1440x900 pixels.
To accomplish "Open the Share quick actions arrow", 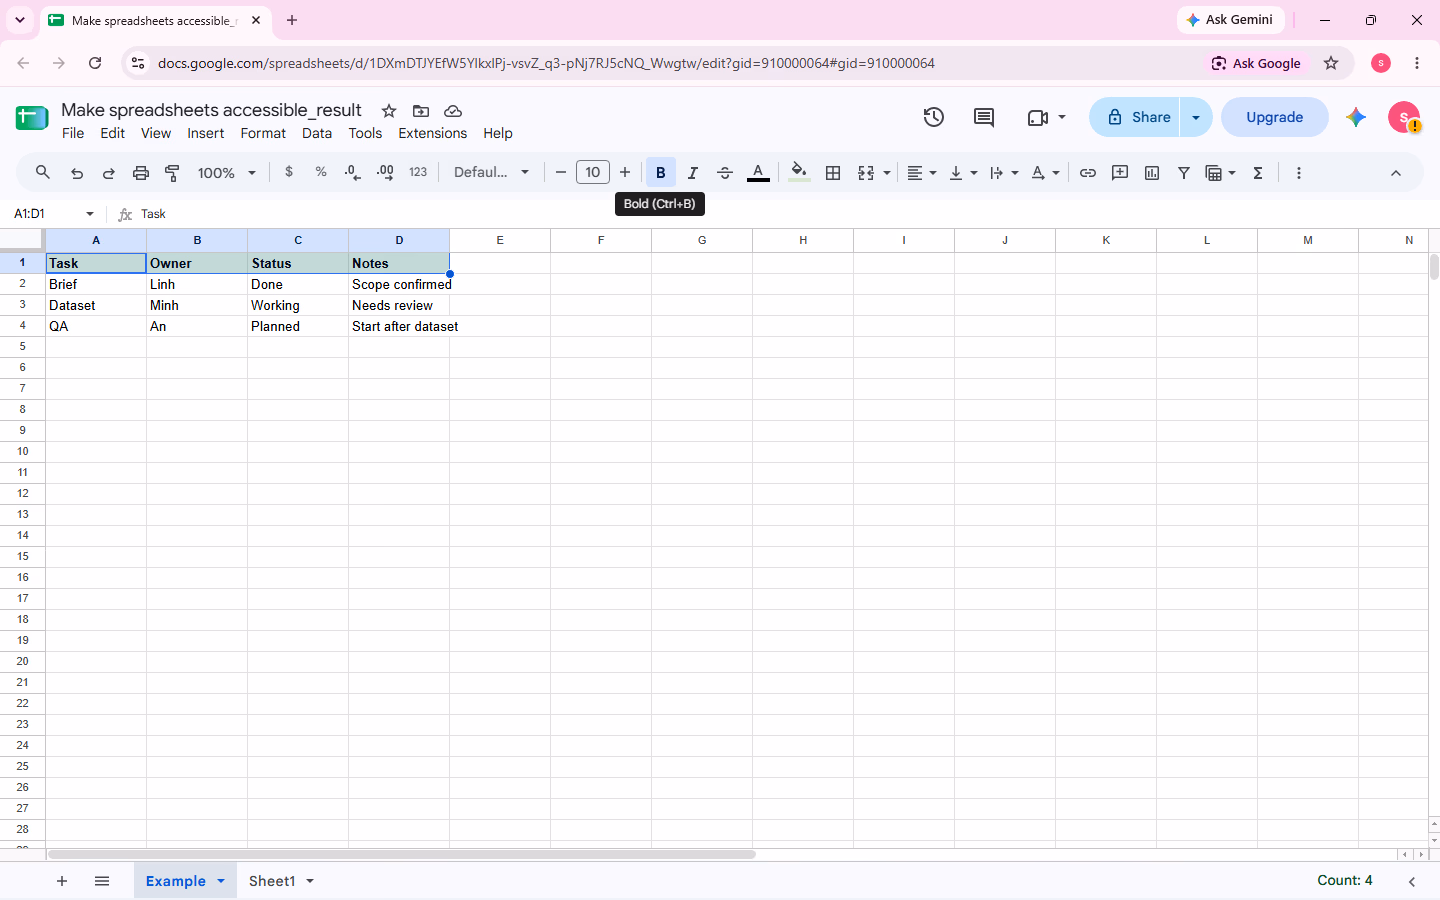I will [x=1196, y=117].
